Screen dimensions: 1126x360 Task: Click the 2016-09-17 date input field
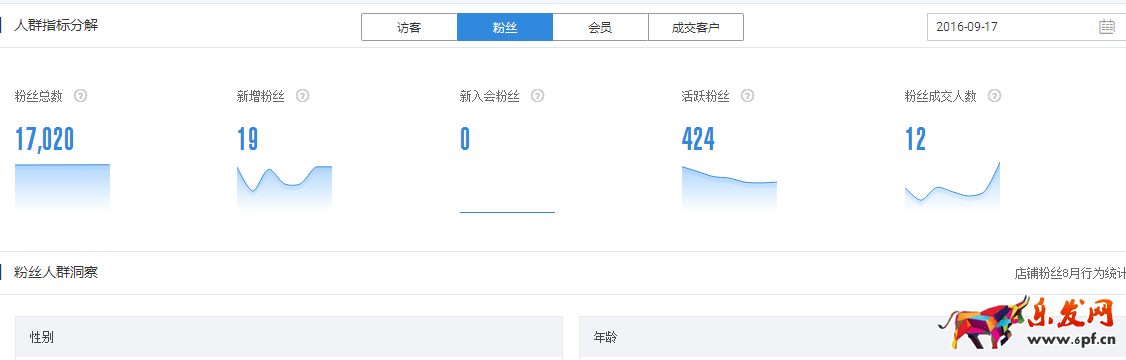(1026, 27)
